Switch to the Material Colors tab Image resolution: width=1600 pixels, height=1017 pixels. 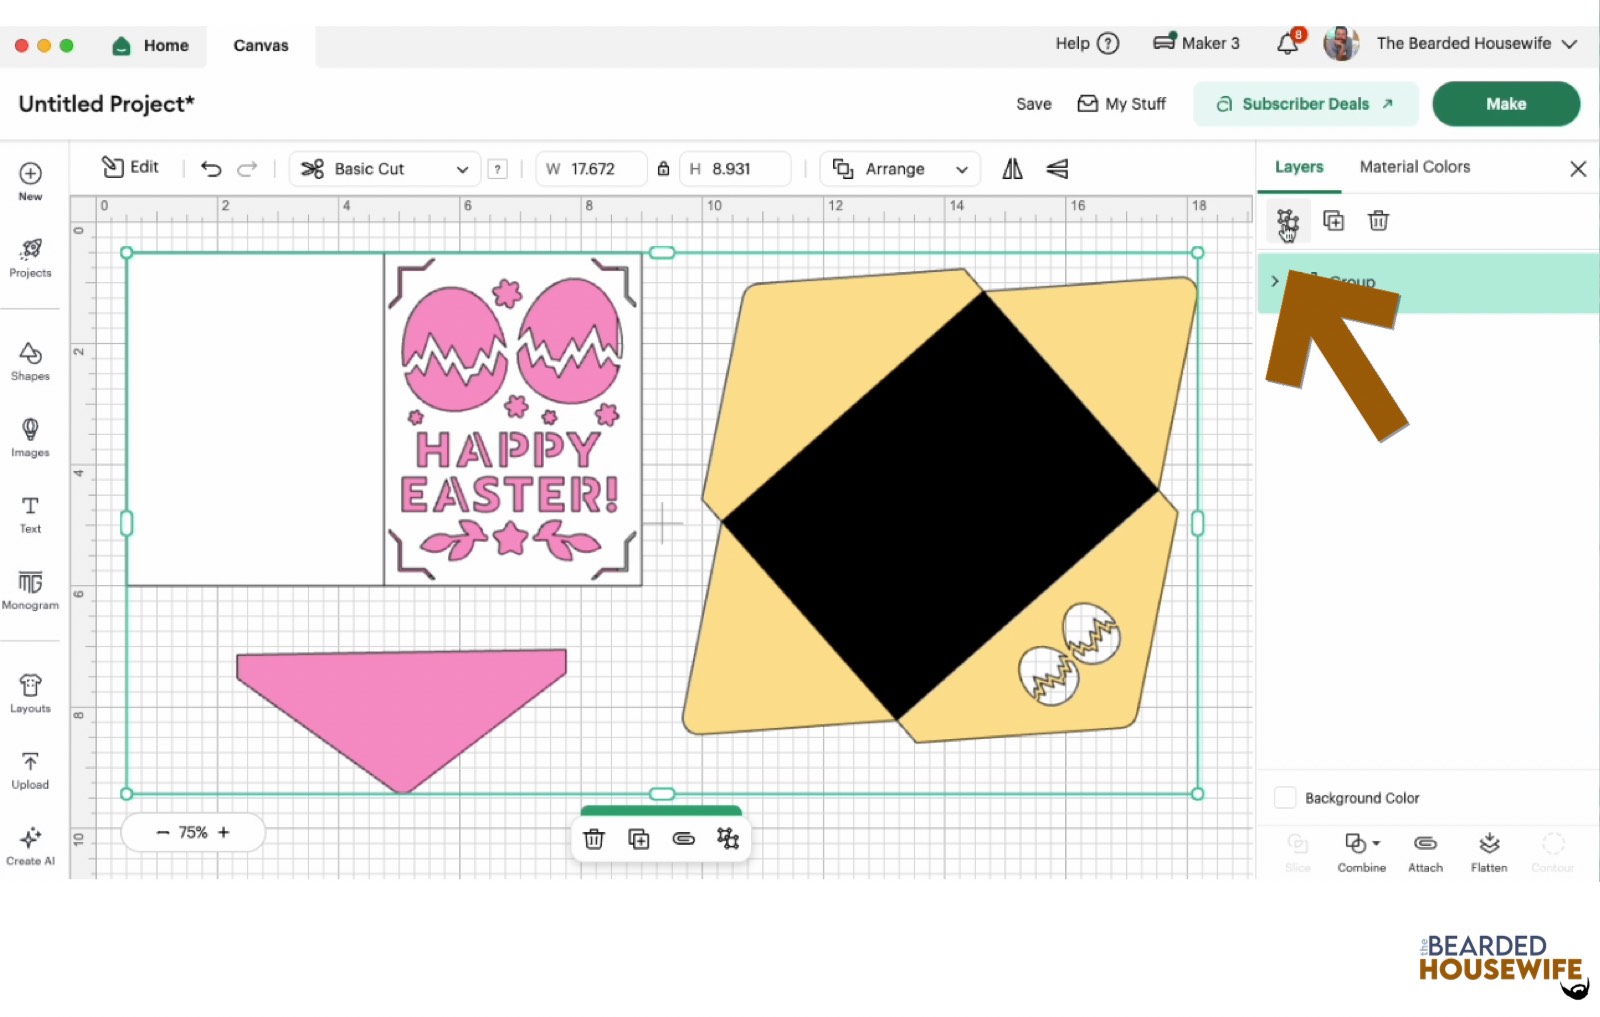pos(1413,167)
